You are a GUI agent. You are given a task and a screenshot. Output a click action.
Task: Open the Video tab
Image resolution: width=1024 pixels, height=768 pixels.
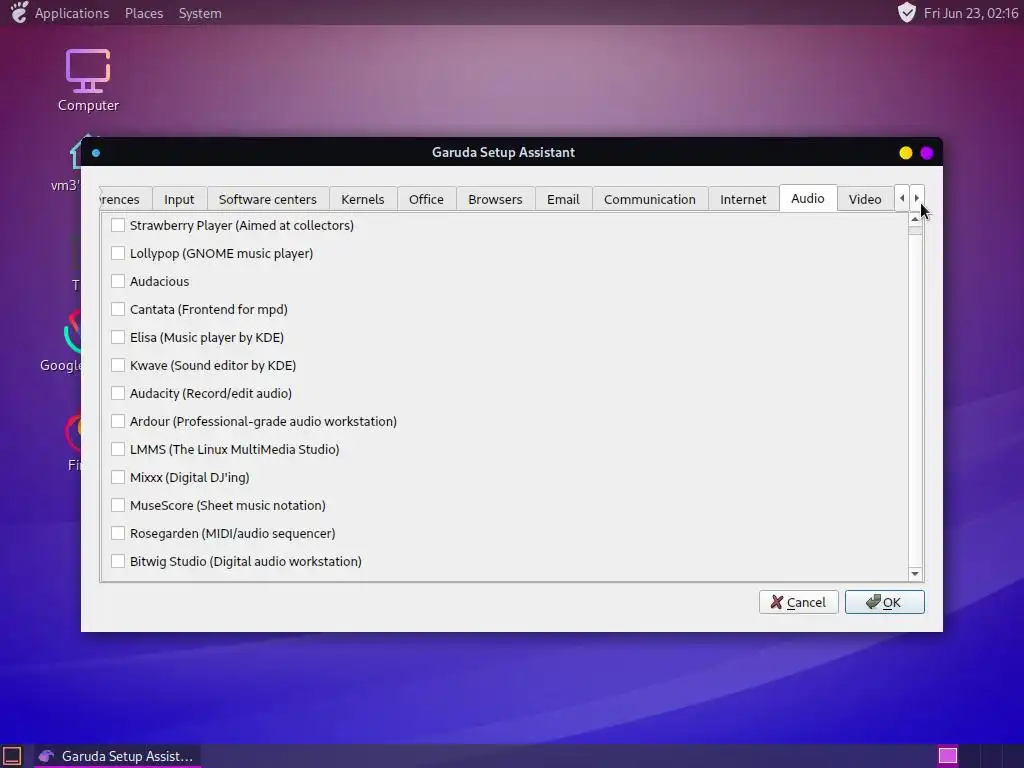pyautogui.click(x=865, y=199)
